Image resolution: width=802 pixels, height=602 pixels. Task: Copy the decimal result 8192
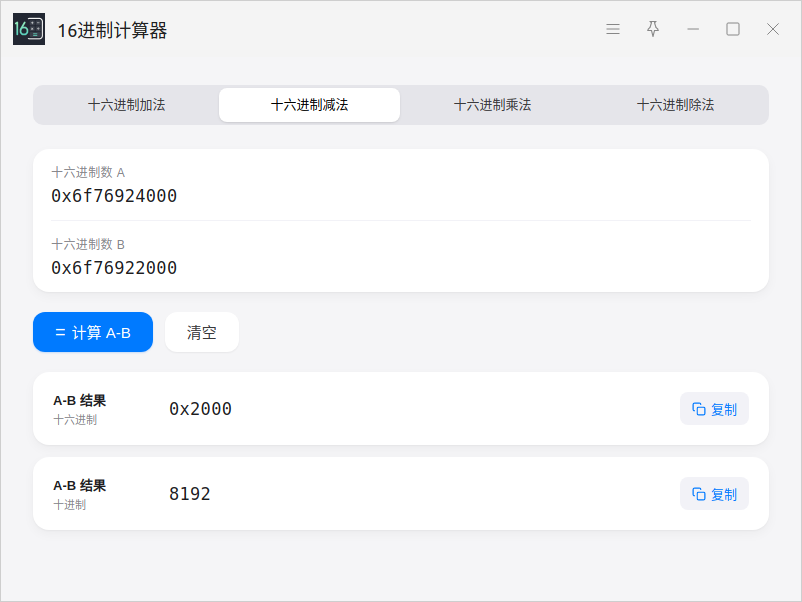(714, 494)
